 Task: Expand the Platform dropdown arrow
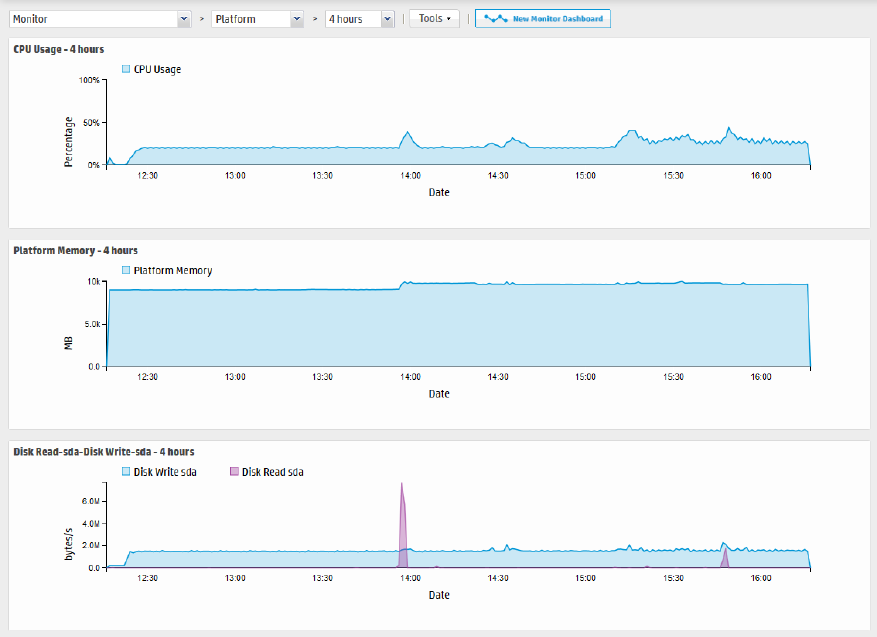297,19
